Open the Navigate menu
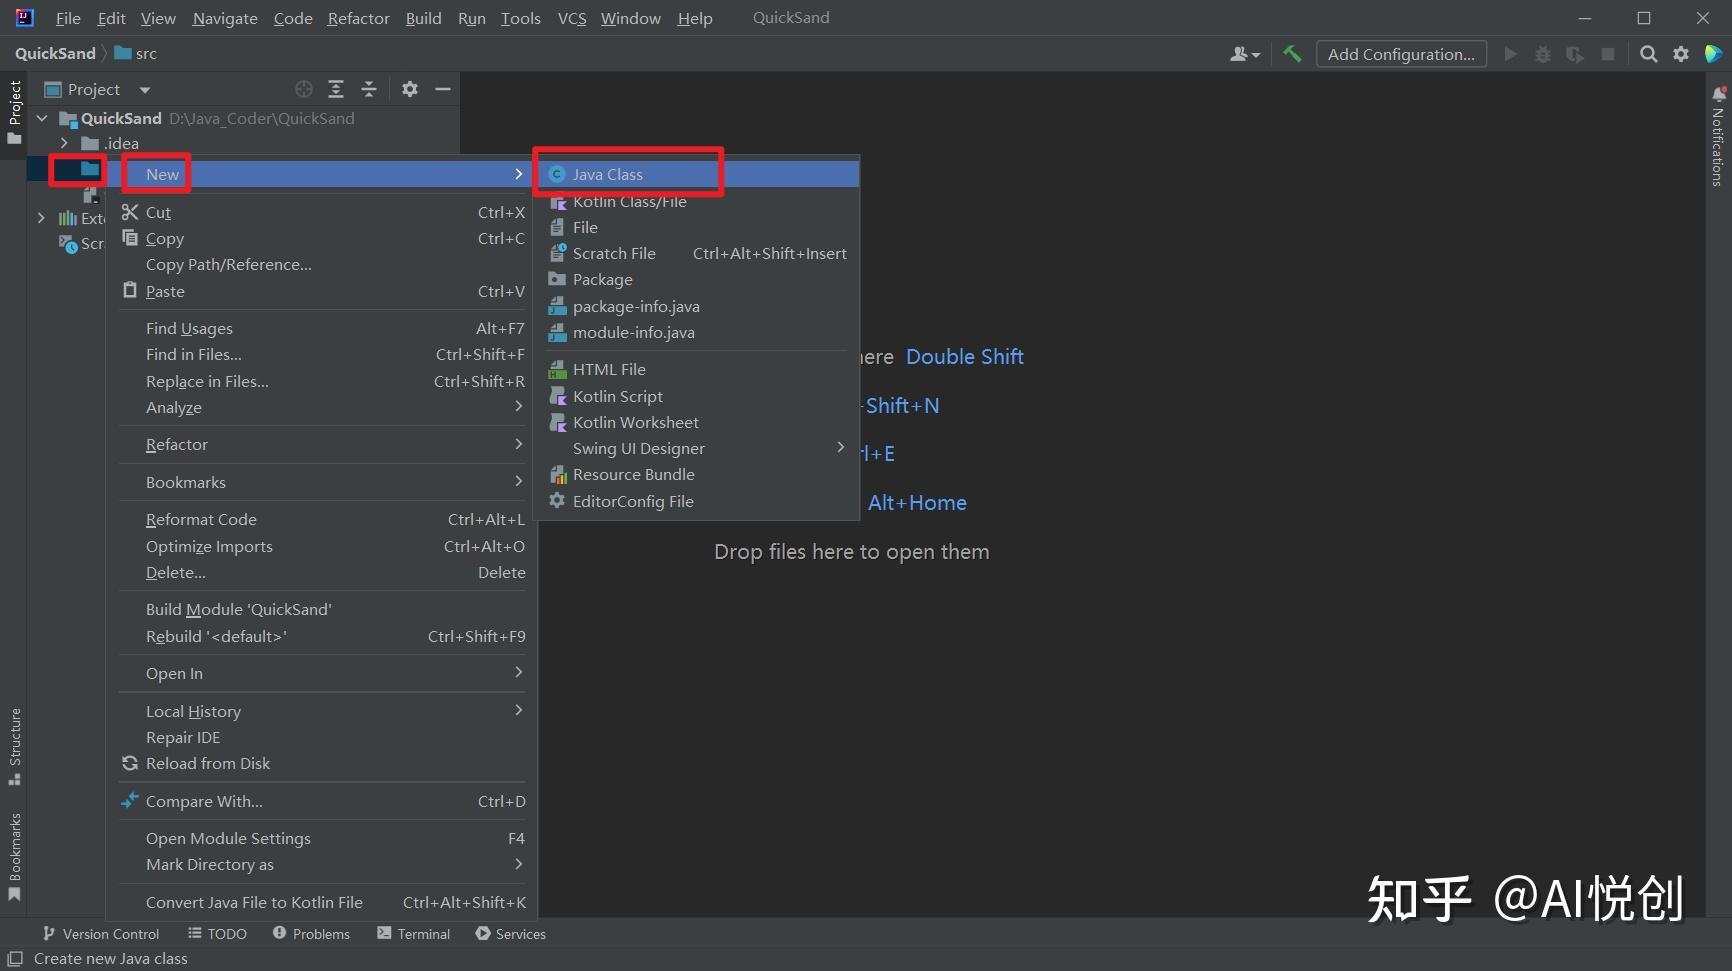Screen dimensions: 1732x971 click(x=225, y=18)
